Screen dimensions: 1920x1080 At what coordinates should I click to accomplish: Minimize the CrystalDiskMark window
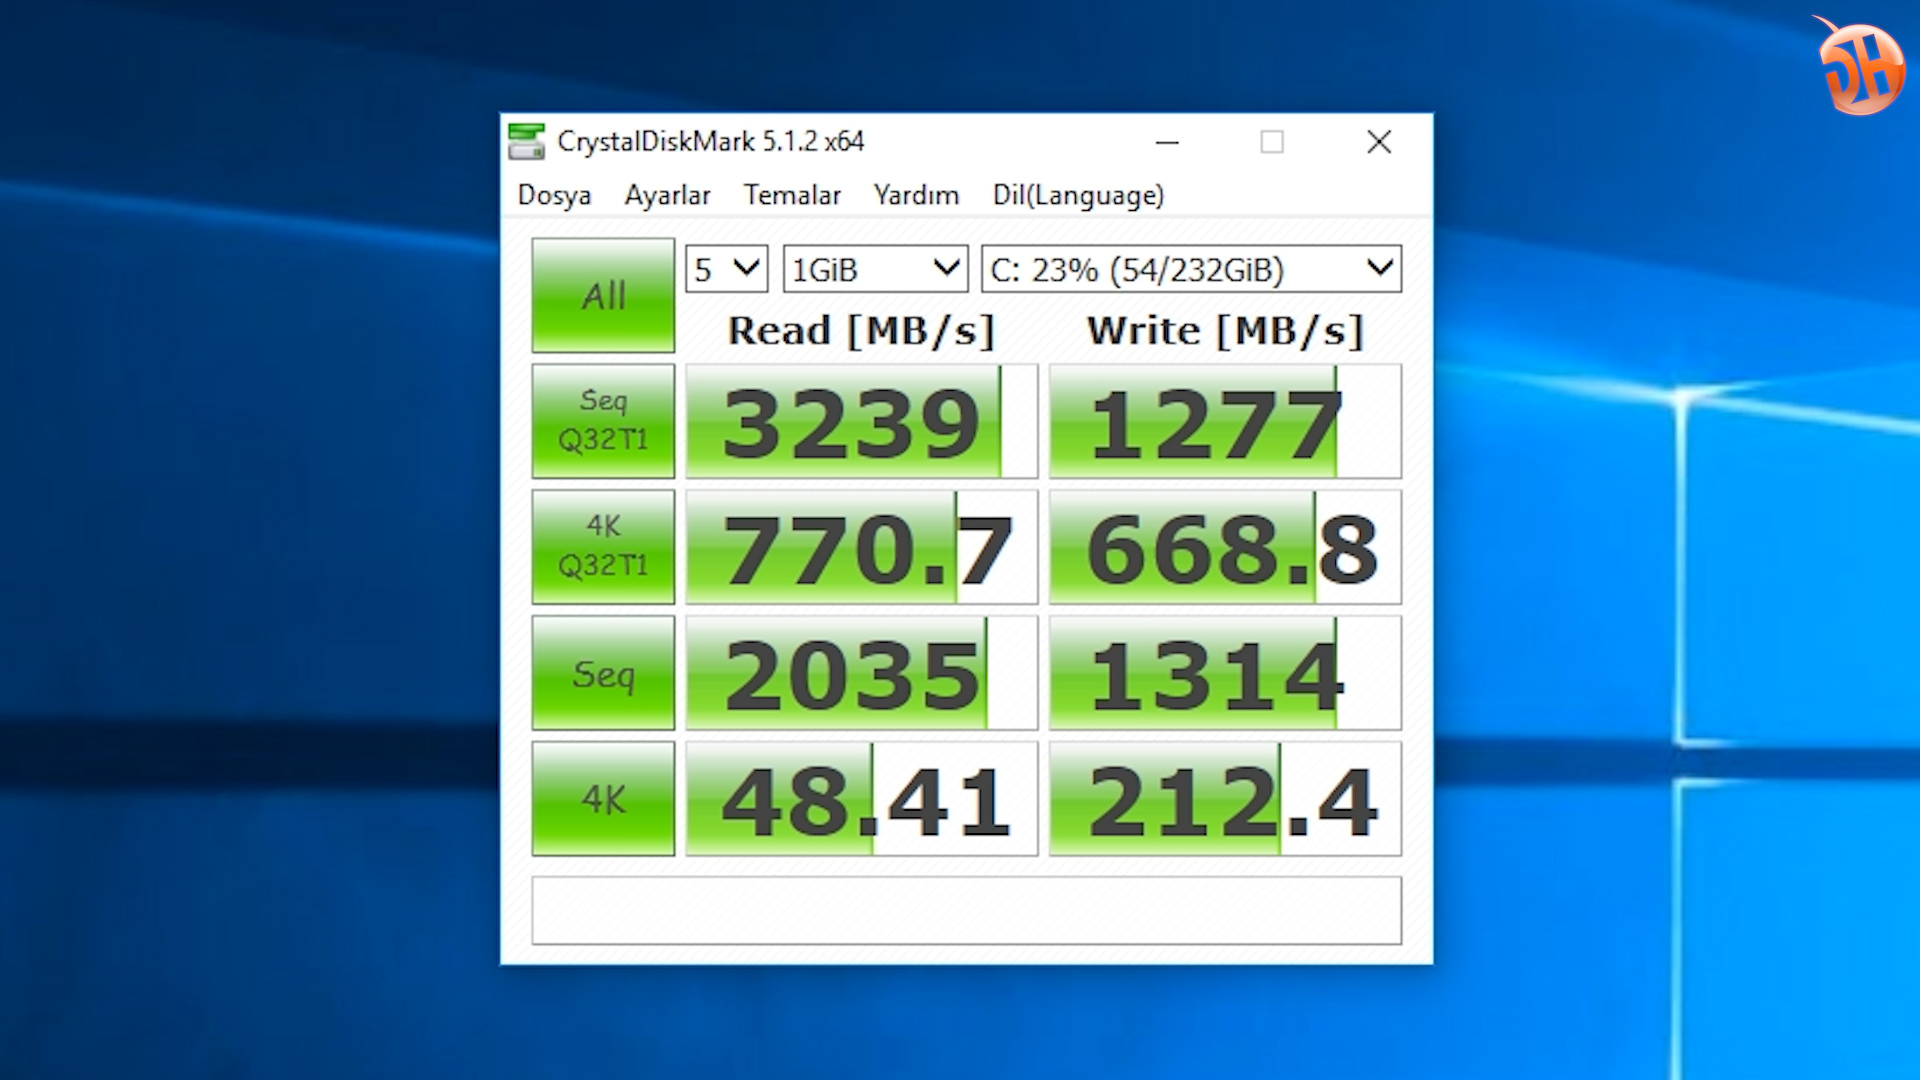(x=1167, y=142)
